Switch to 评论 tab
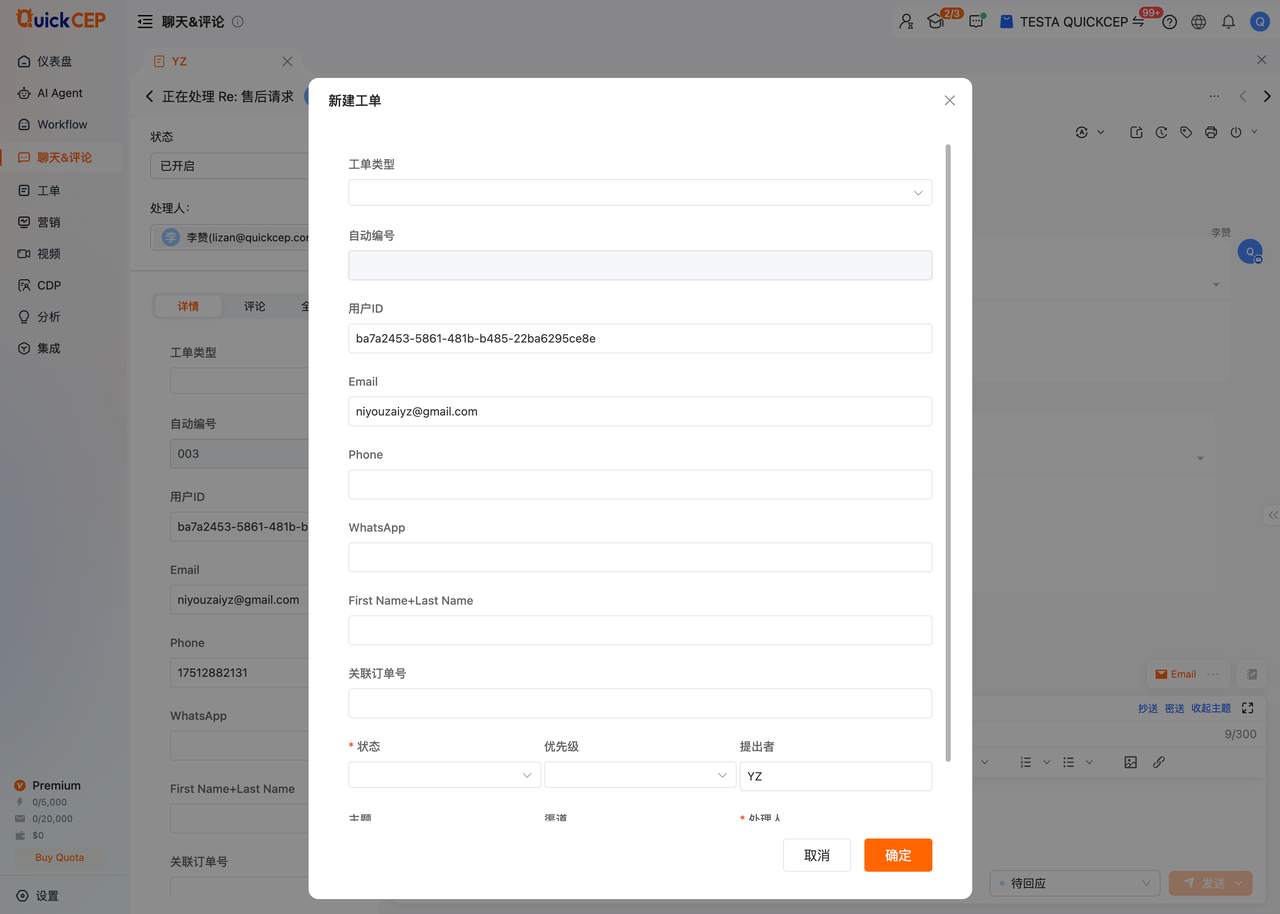 pos(255,306)
